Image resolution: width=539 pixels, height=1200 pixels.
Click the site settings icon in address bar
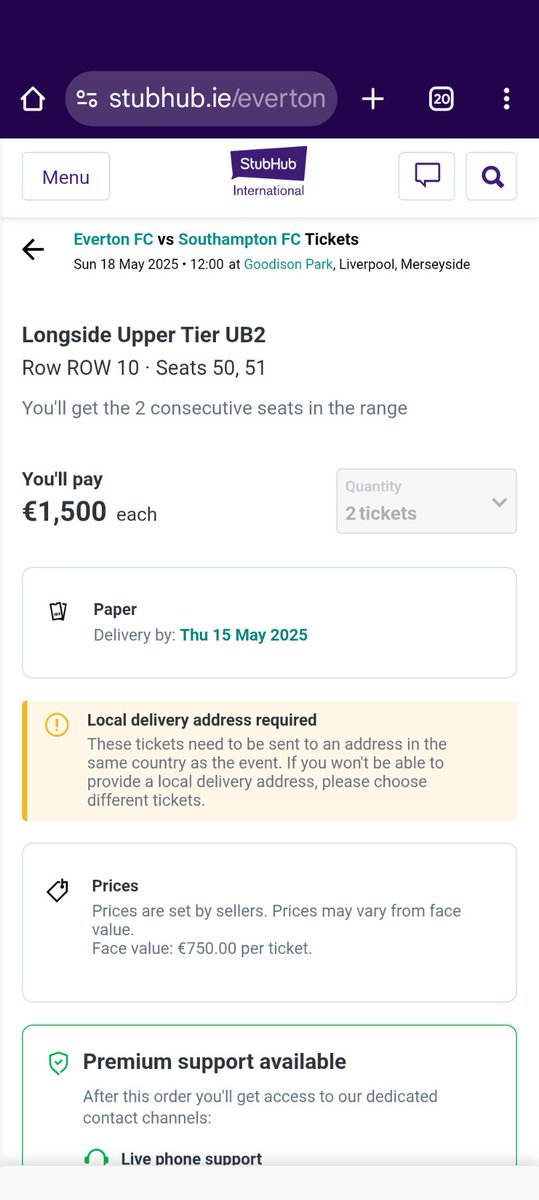pyautogui.click(x=87, y=99)
